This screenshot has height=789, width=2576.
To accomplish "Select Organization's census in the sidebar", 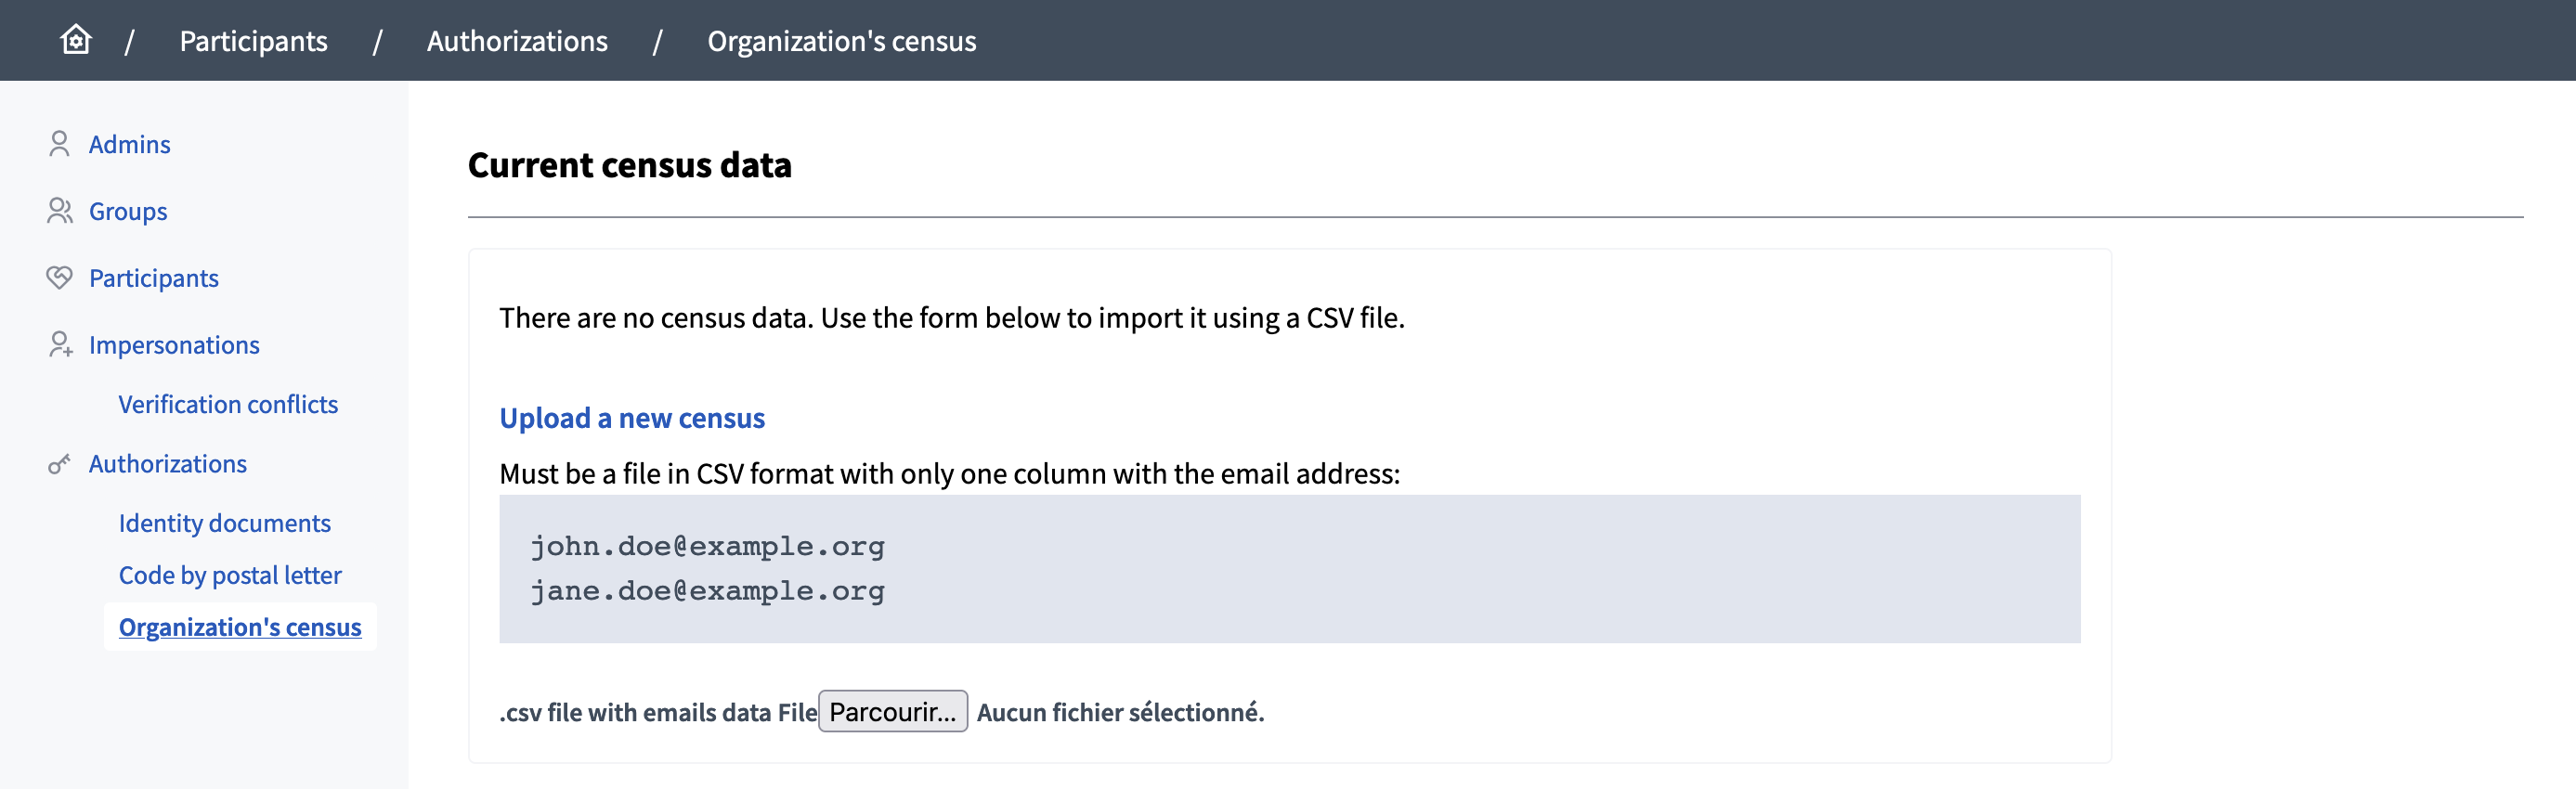I will [x=240, y=627].
